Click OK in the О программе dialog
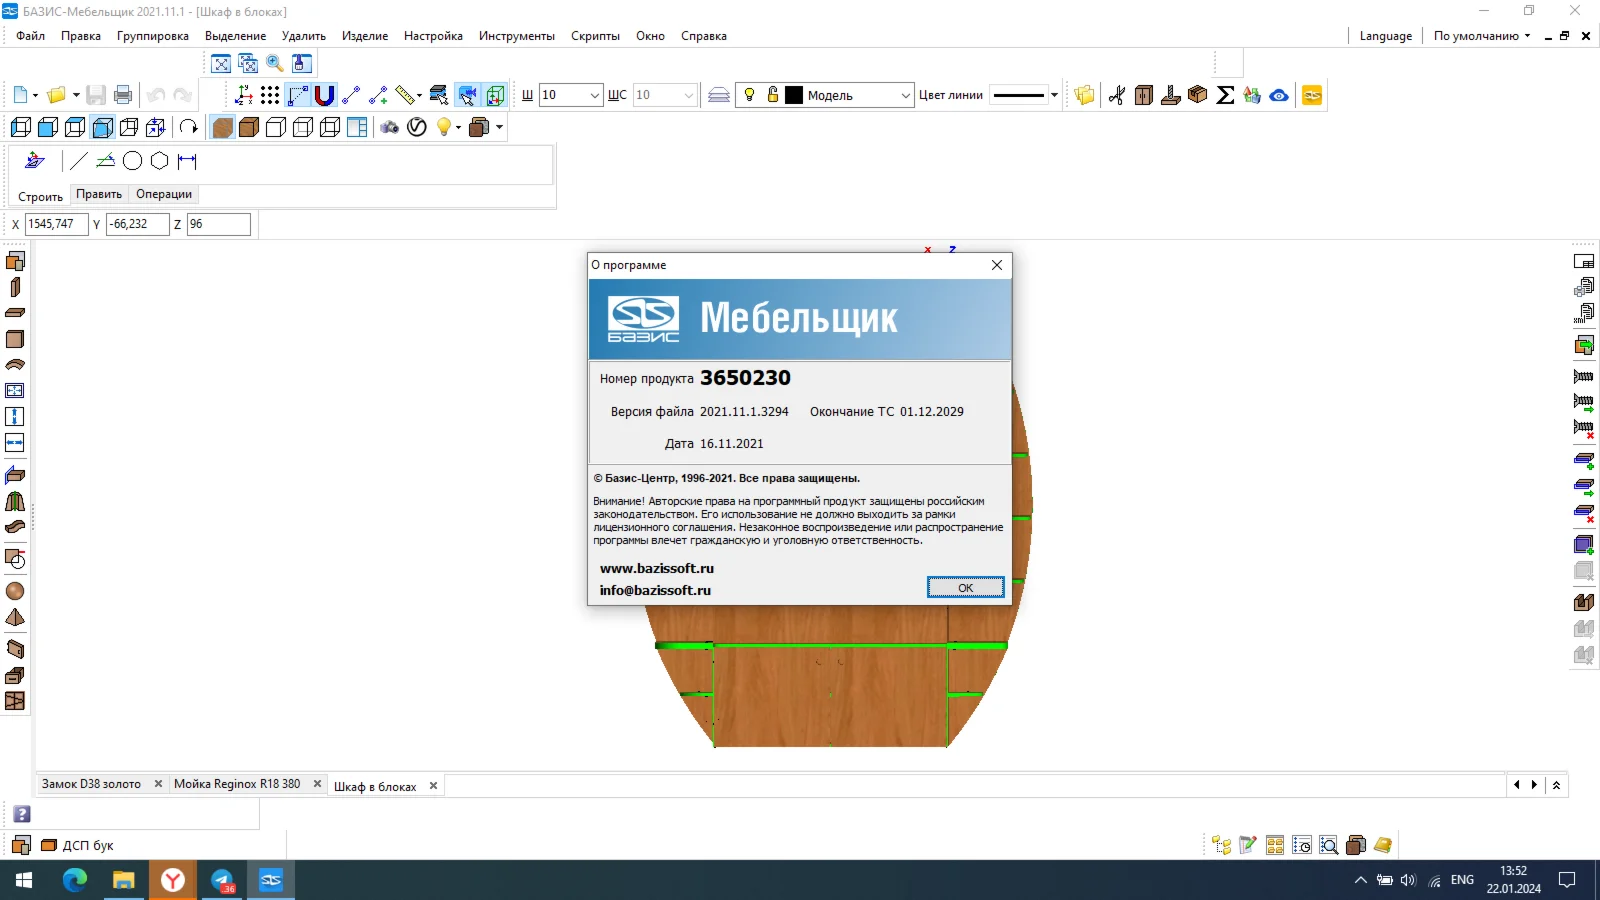This screenshot has height=900, width=1600. 965,588
